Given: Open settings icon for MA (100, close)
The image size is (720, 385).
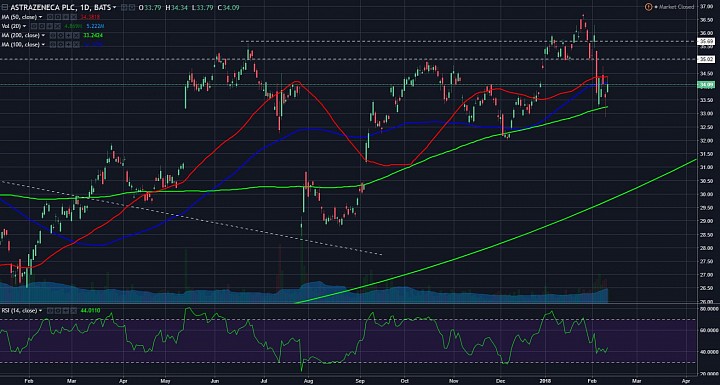Looking at the screenshot, I should pos(60,45).
